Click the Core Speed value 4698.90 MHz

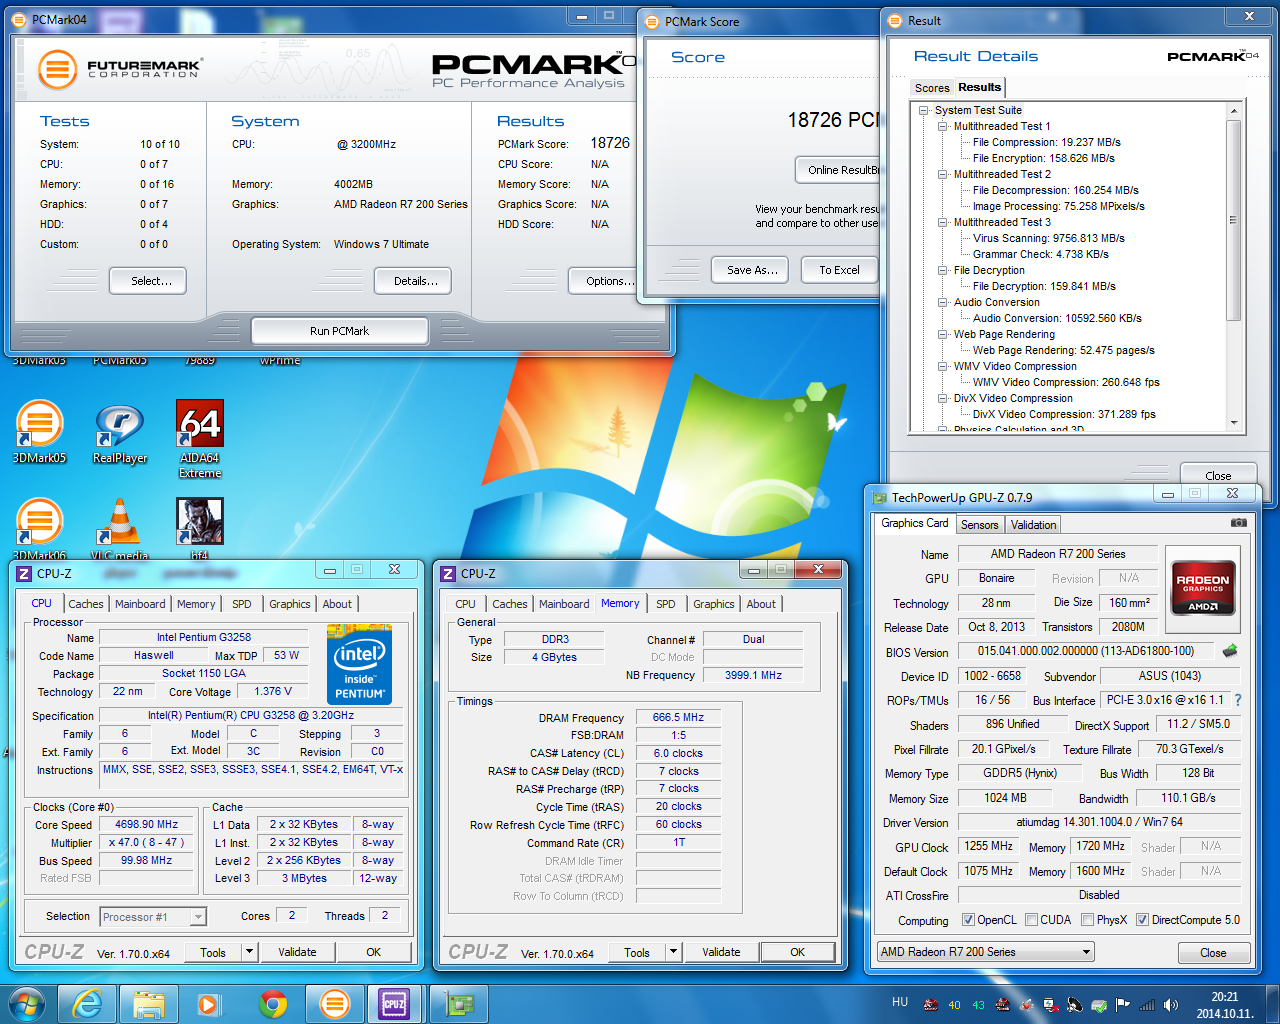(146, 825)
